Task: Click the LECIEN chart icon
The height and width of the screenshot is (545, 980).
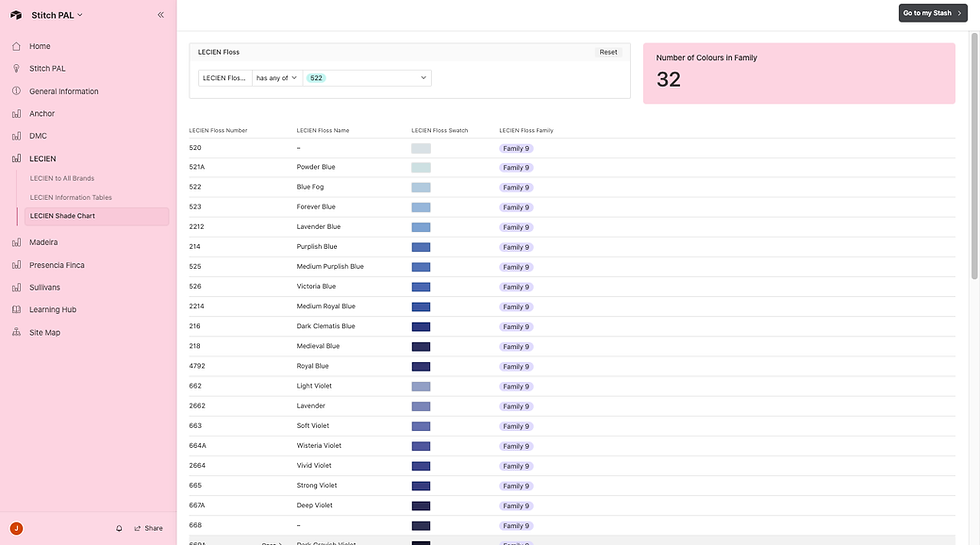Action: pyautogui.click(x=16, y=159)
